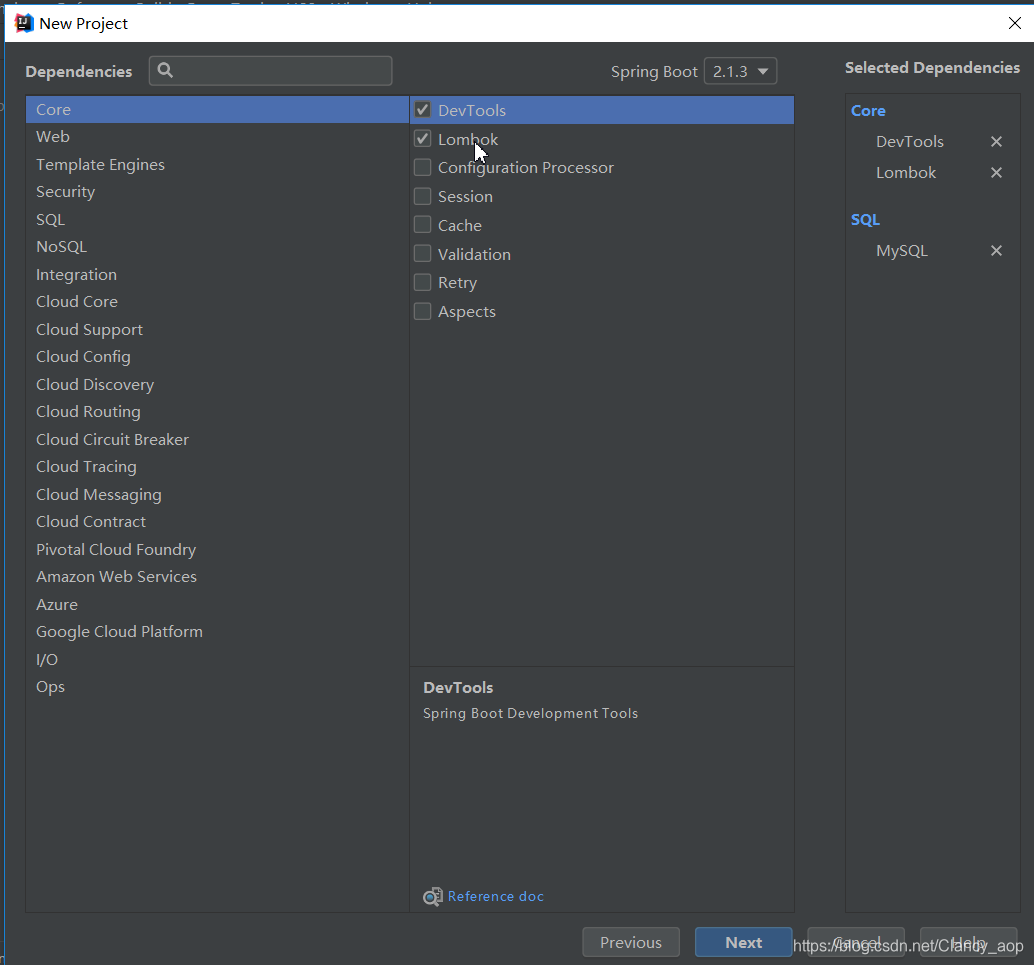This screenshot has width=1034, height=965.
Task: Click the Reference doc web icon
Action: pyautogui.click(x=433, y=896)
